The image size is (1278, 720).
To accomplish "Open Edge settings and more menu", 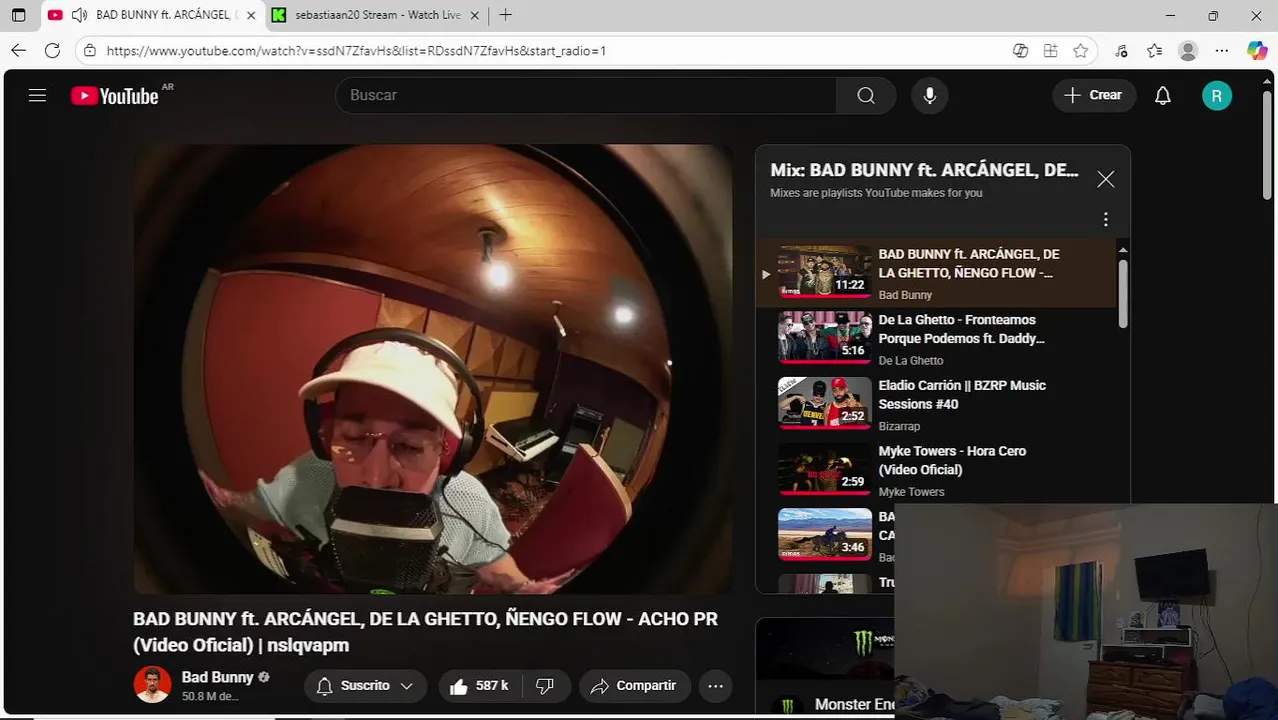I will tap(1222, 51).
